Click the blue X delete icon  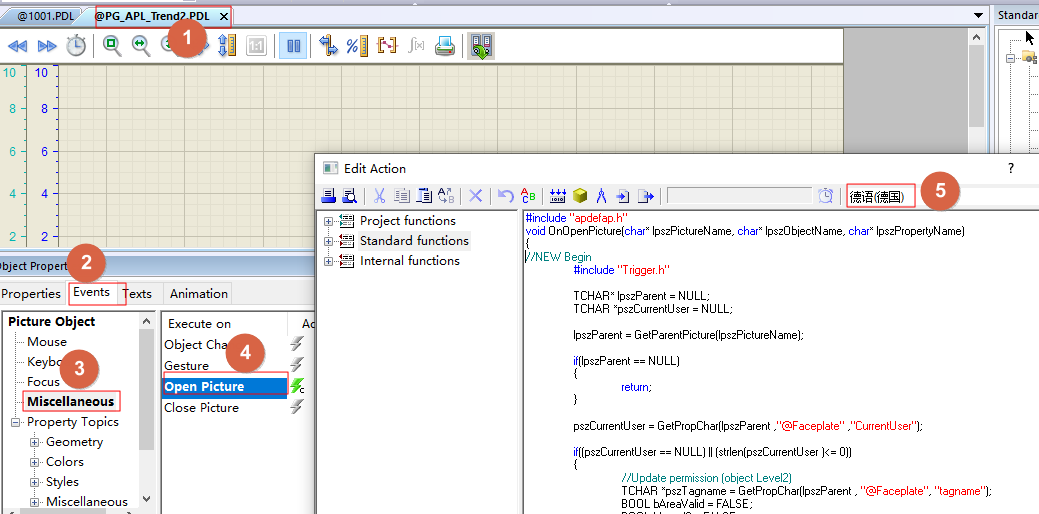tap(476, 196)
